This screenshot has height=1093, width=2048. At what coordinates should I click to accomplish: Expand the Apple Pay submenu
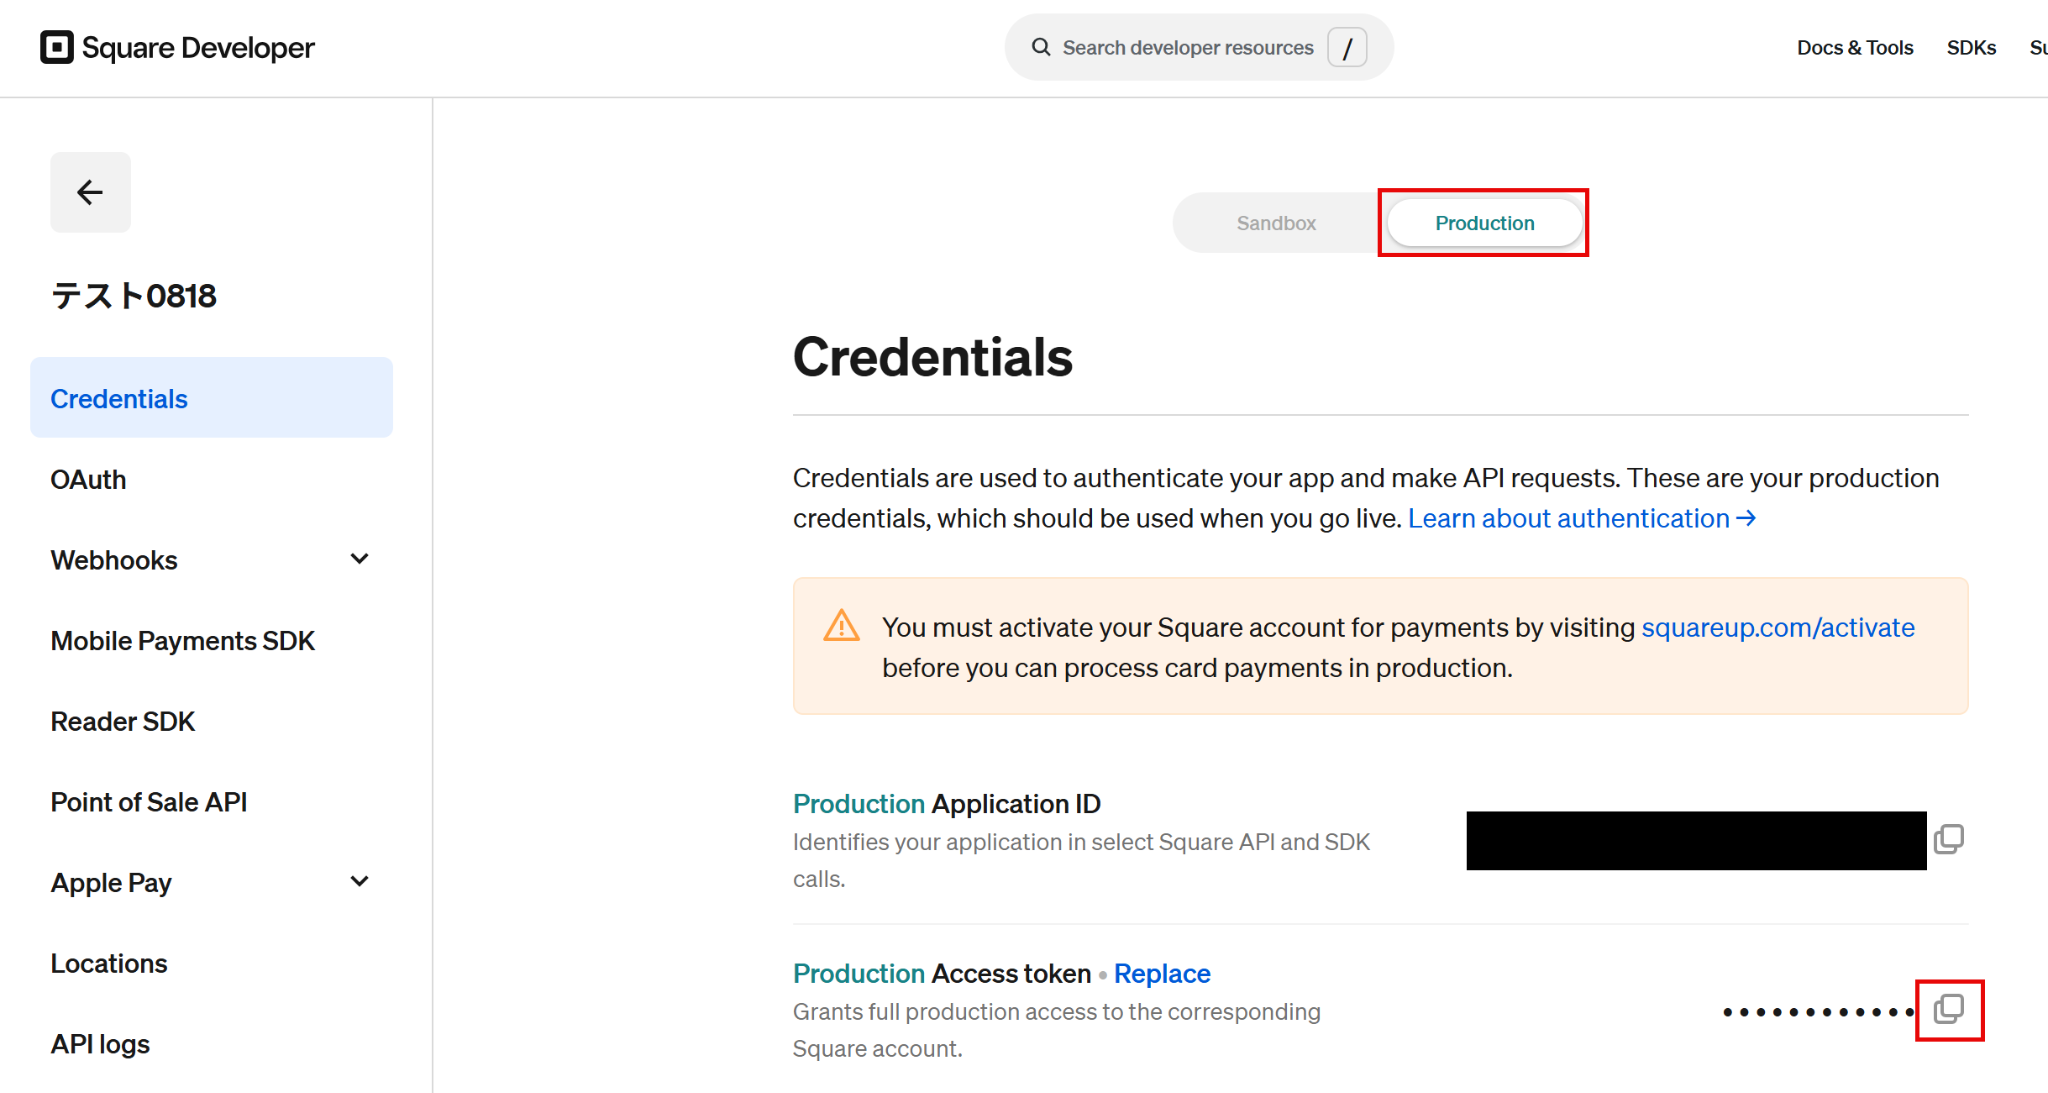pos(359,881)
